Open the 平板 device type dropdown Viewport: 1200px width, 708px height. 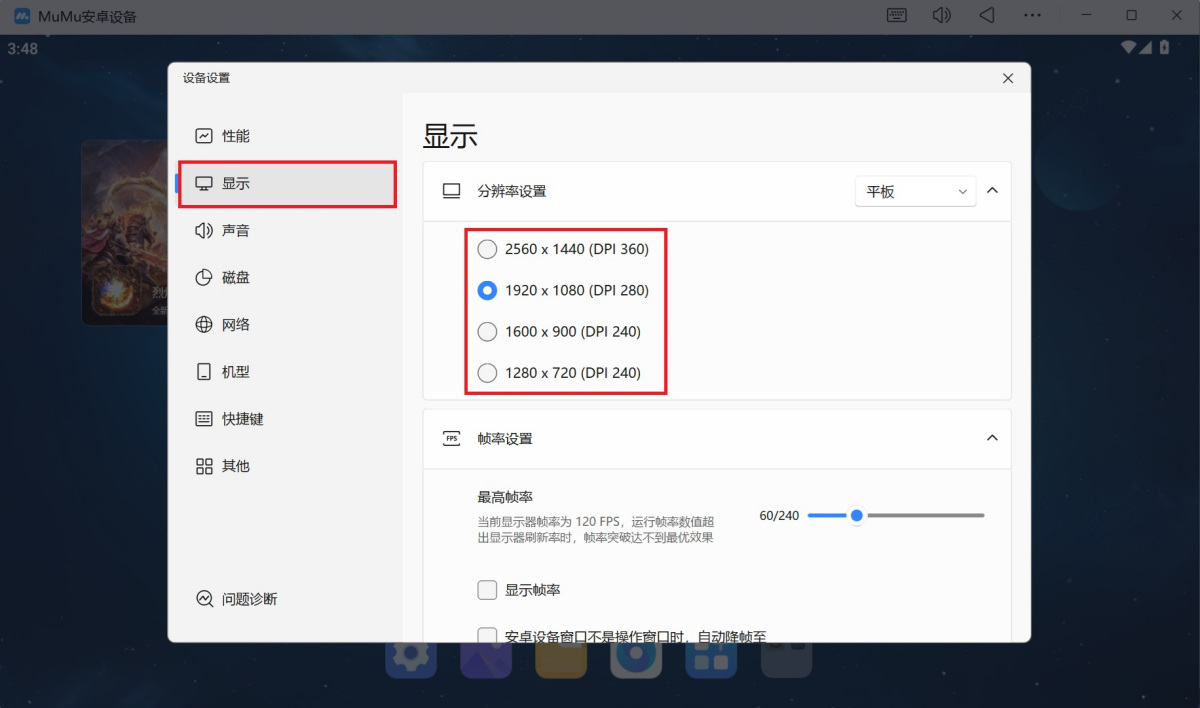click(x=915, y=191)
